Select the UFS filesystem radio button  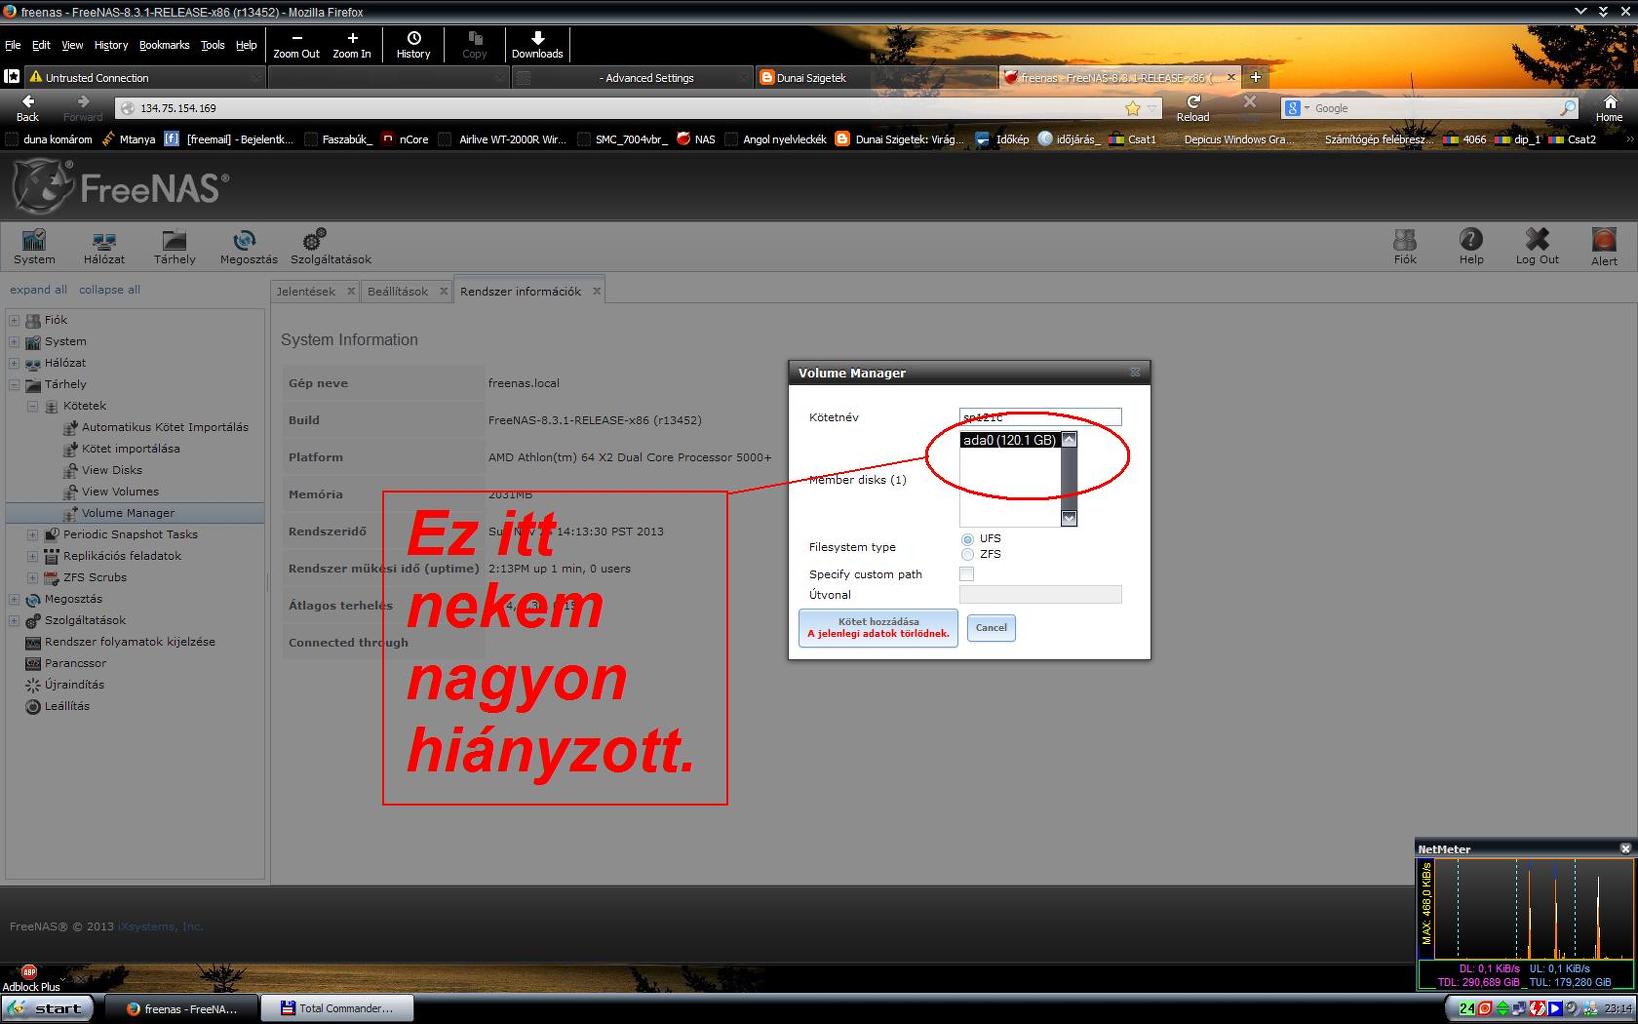967,539
